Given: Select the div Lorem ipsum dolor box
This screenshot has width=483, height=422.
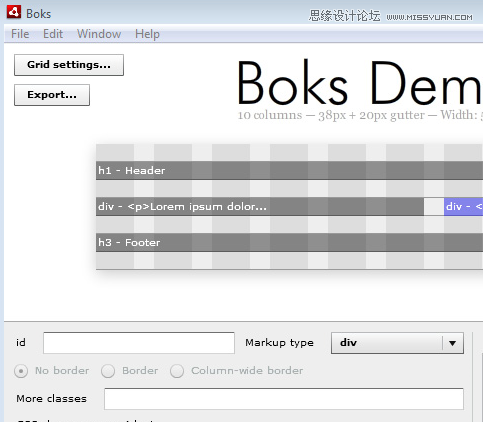Looking at the screenshot, I should 260,206.
